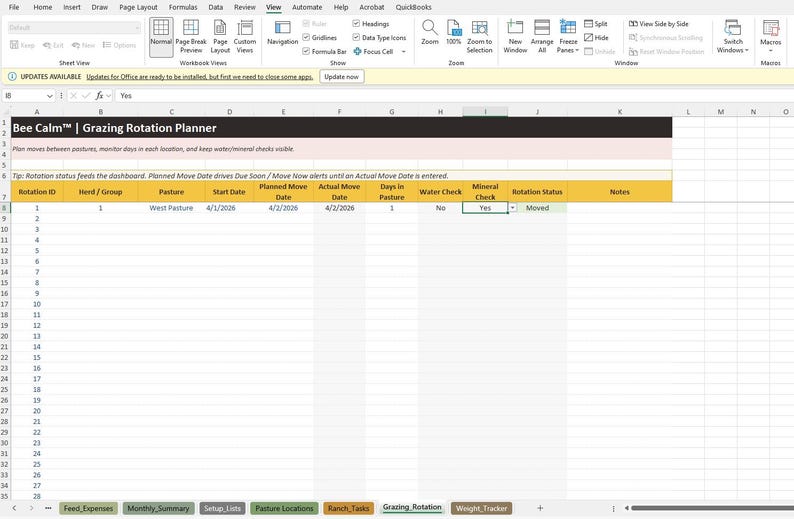Viewport: 794px width, 519px height.
Task: Switch to Ranch_Tasks sheet tab
Action: click(x=348, y=508)
